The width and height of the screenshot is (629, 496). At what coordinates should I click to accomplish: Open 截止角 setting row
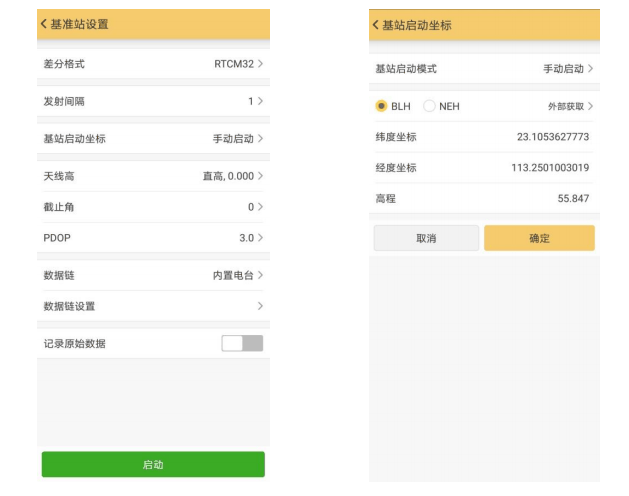153,207
